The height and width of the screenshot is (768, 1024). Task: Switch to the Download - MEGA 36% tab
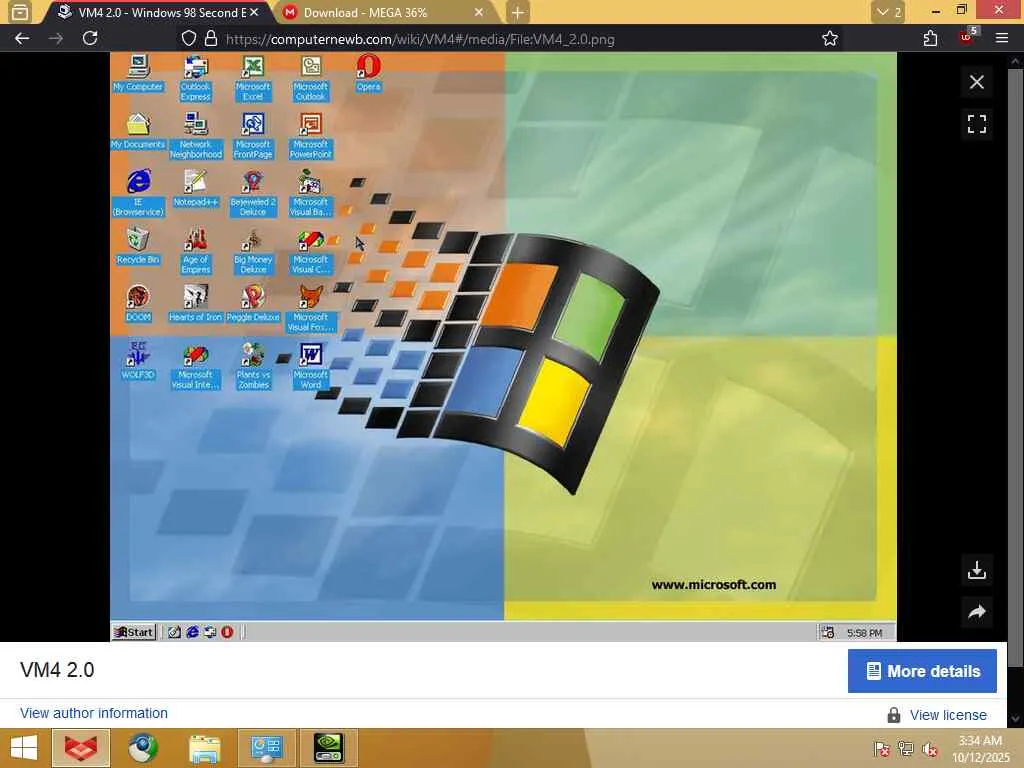click(x=385, y=12)
